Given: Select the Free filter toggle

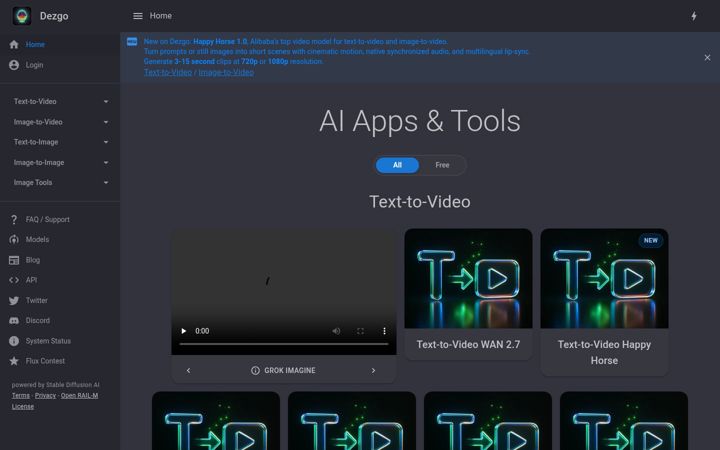Looking at the screenshot, I should 442,165.
